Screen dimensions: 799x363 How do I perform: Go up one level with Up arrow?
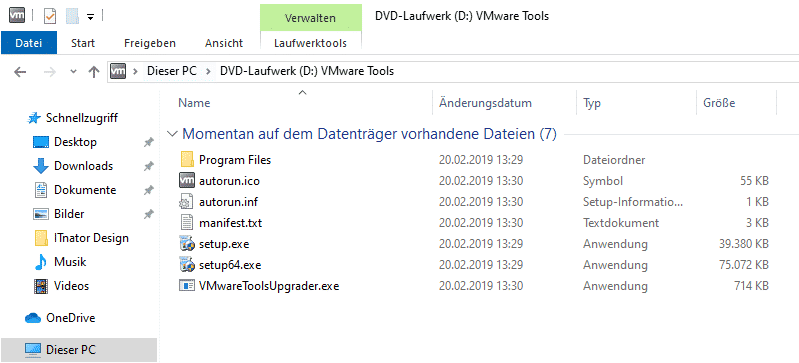tap(93, 72)
